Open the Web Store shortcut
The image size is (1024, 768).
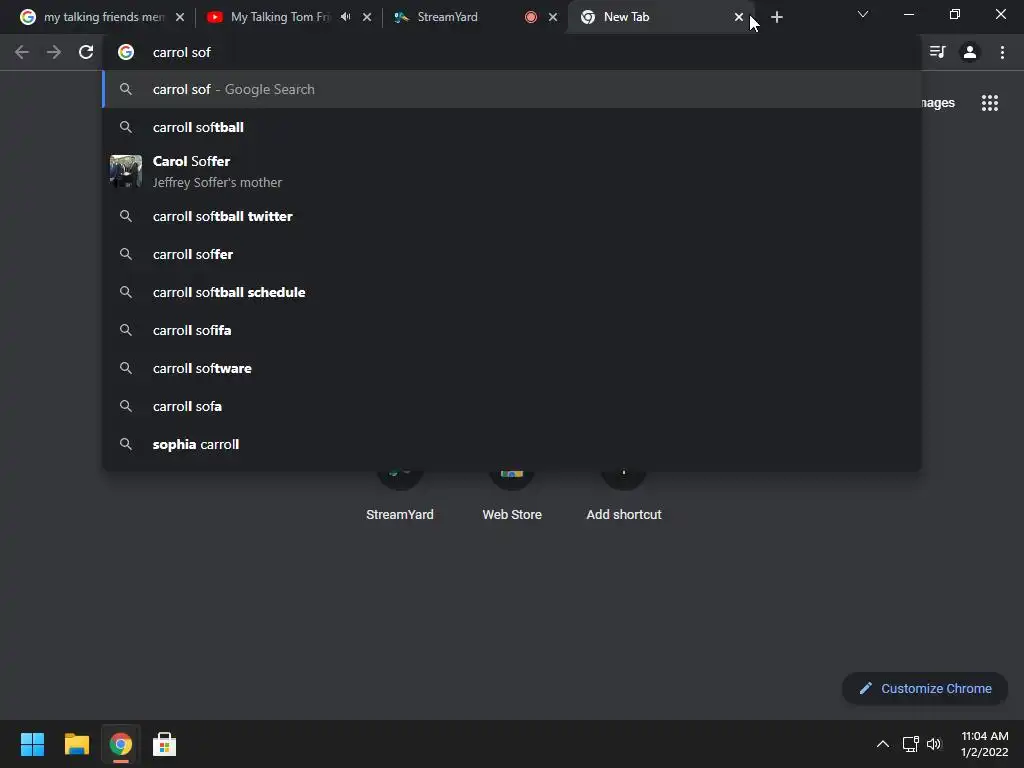[512, 494]
